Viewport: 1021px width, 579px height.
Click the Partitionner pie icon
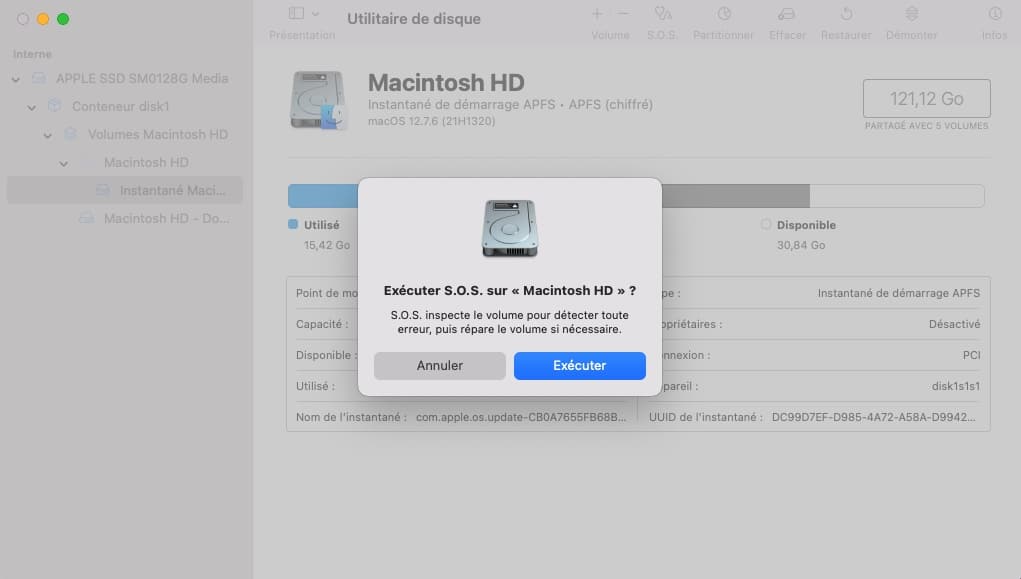723,13
